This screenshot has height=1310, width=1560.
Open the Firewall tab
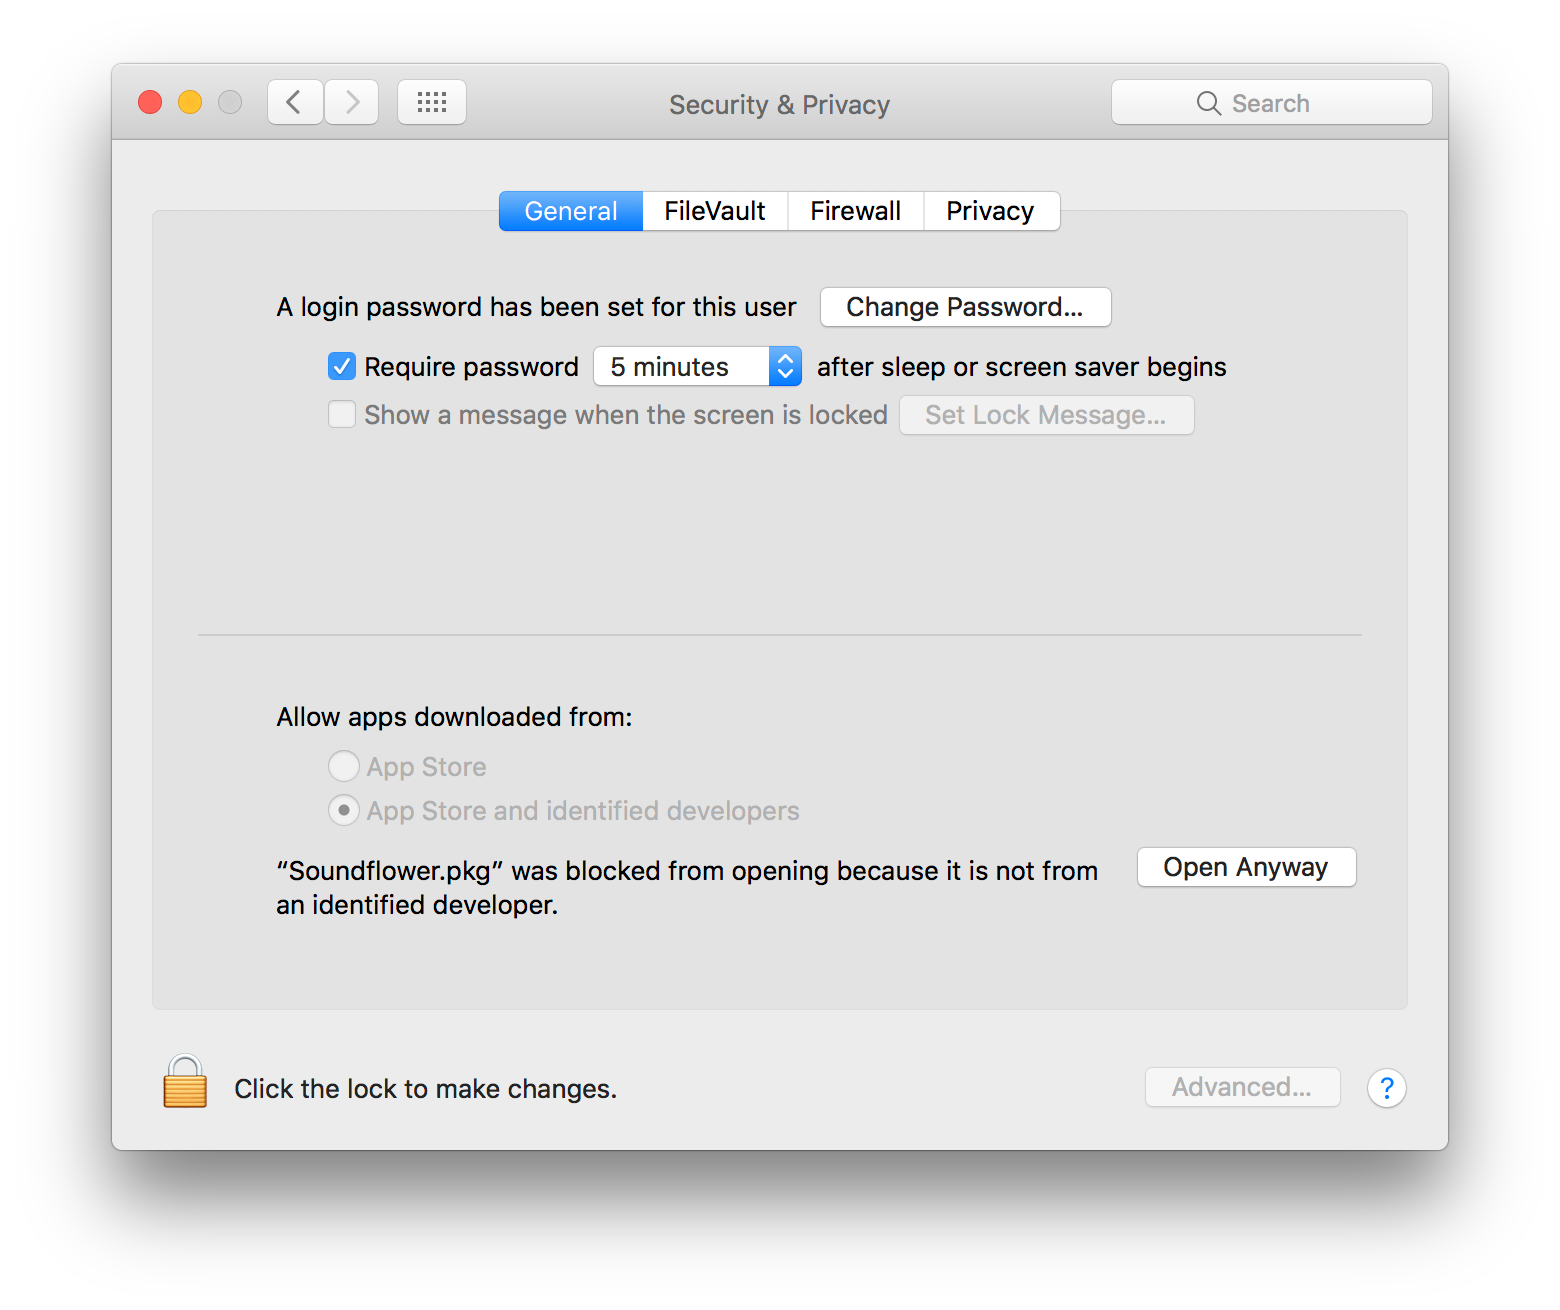click(855, 211)
